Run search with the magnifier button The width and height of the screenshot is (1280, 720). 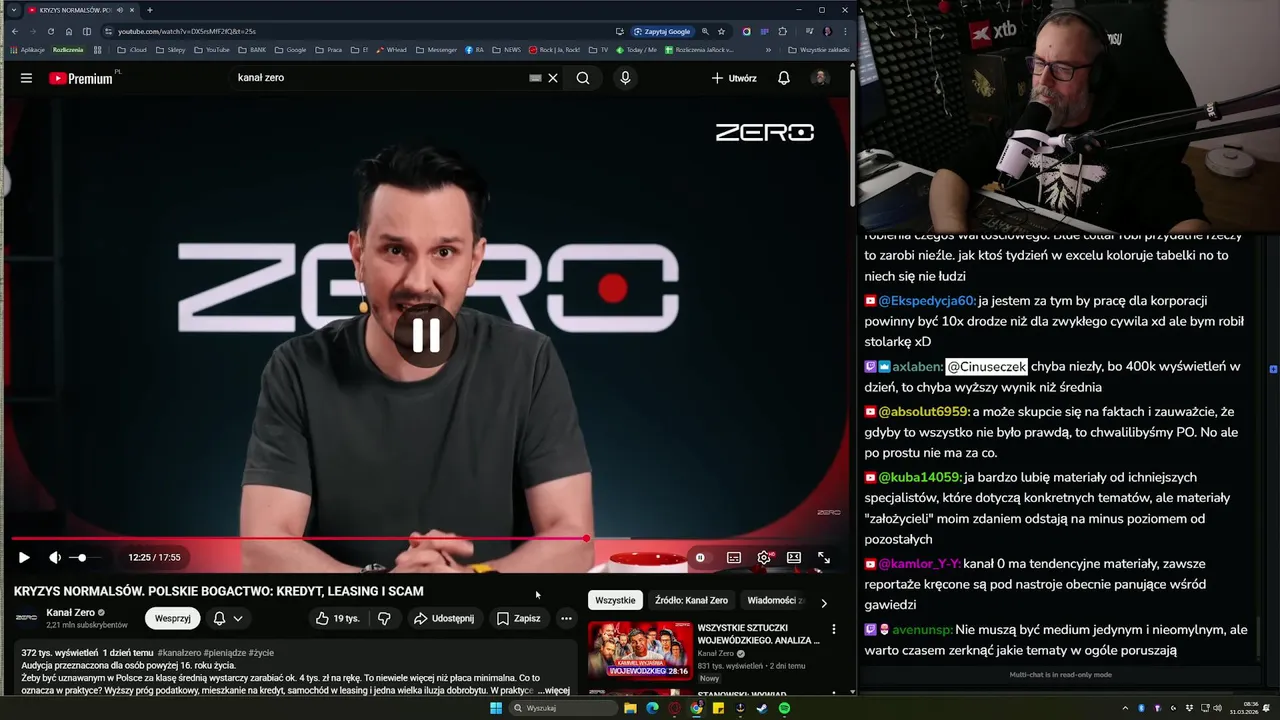tap(583, 78)
